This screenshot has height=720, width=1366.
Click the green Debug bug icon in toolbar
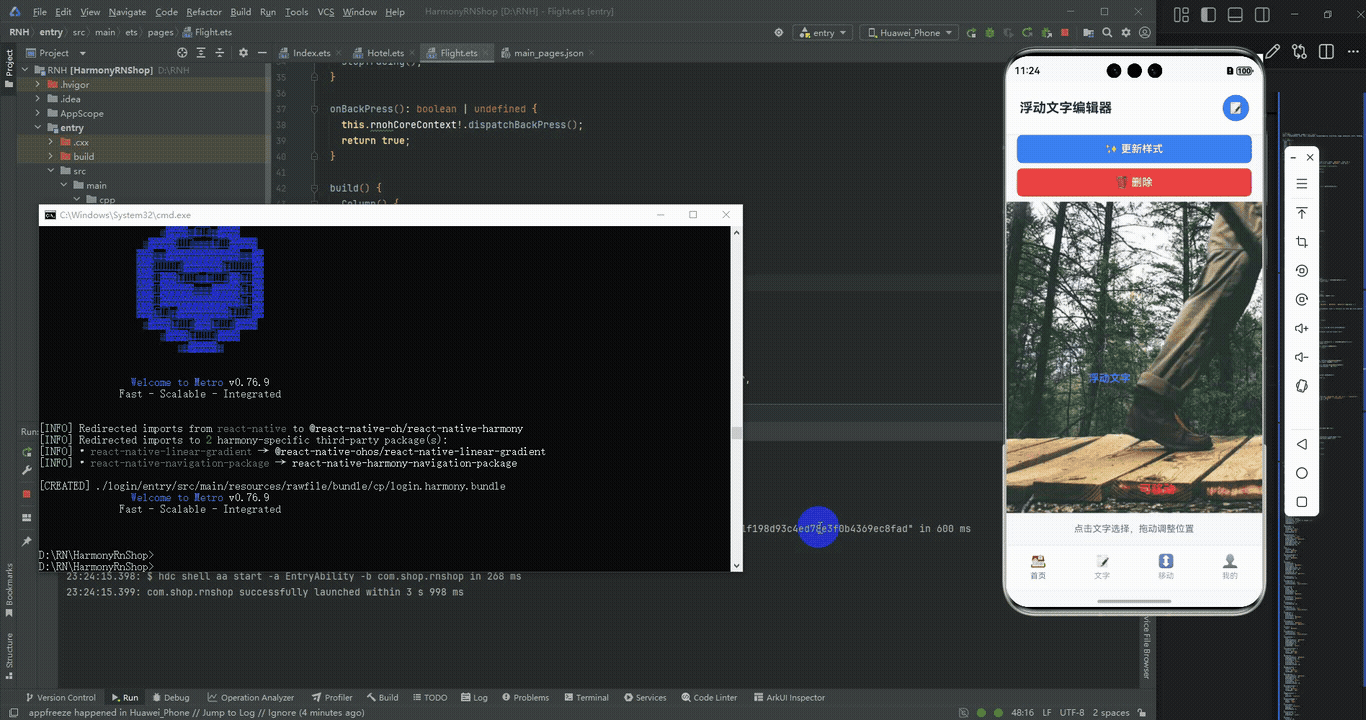pos(989,32)
